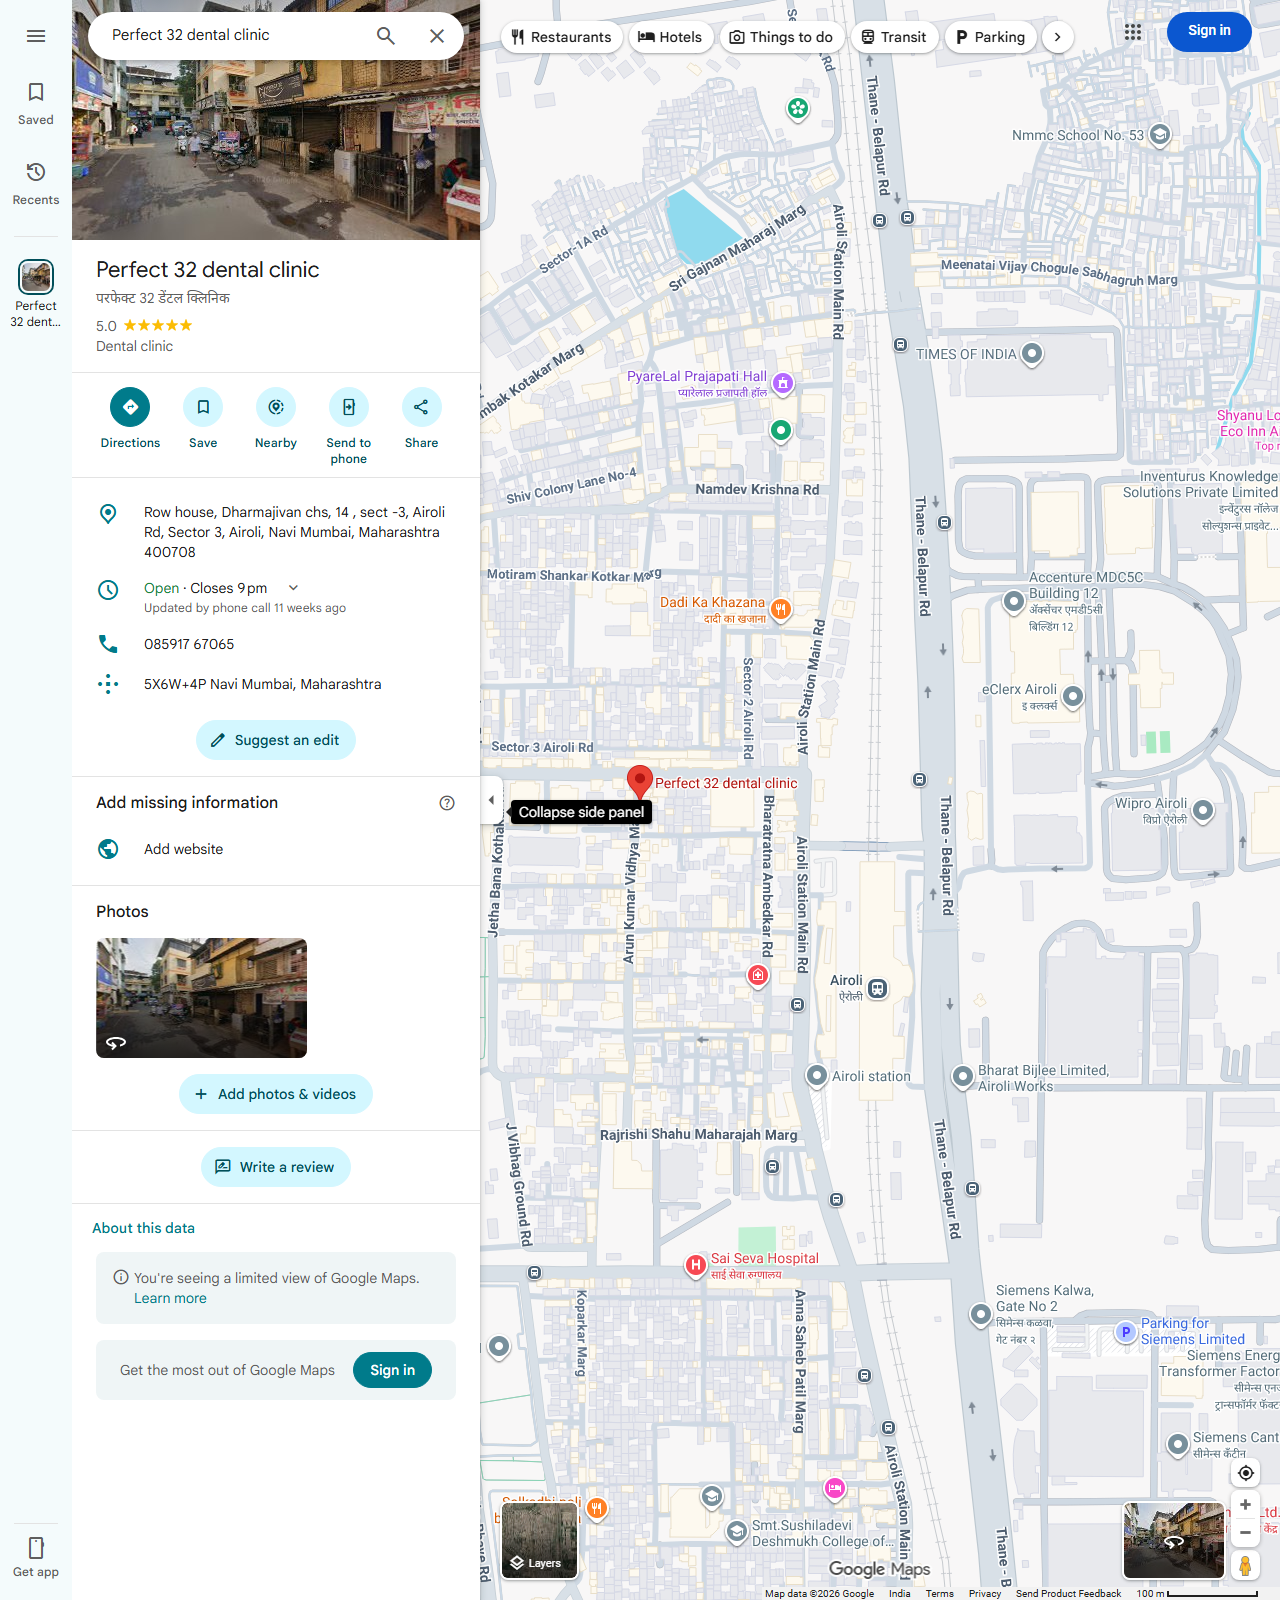
Task: Click India region link in footer
Action: pyautogui.click(x=899, y=1593)
